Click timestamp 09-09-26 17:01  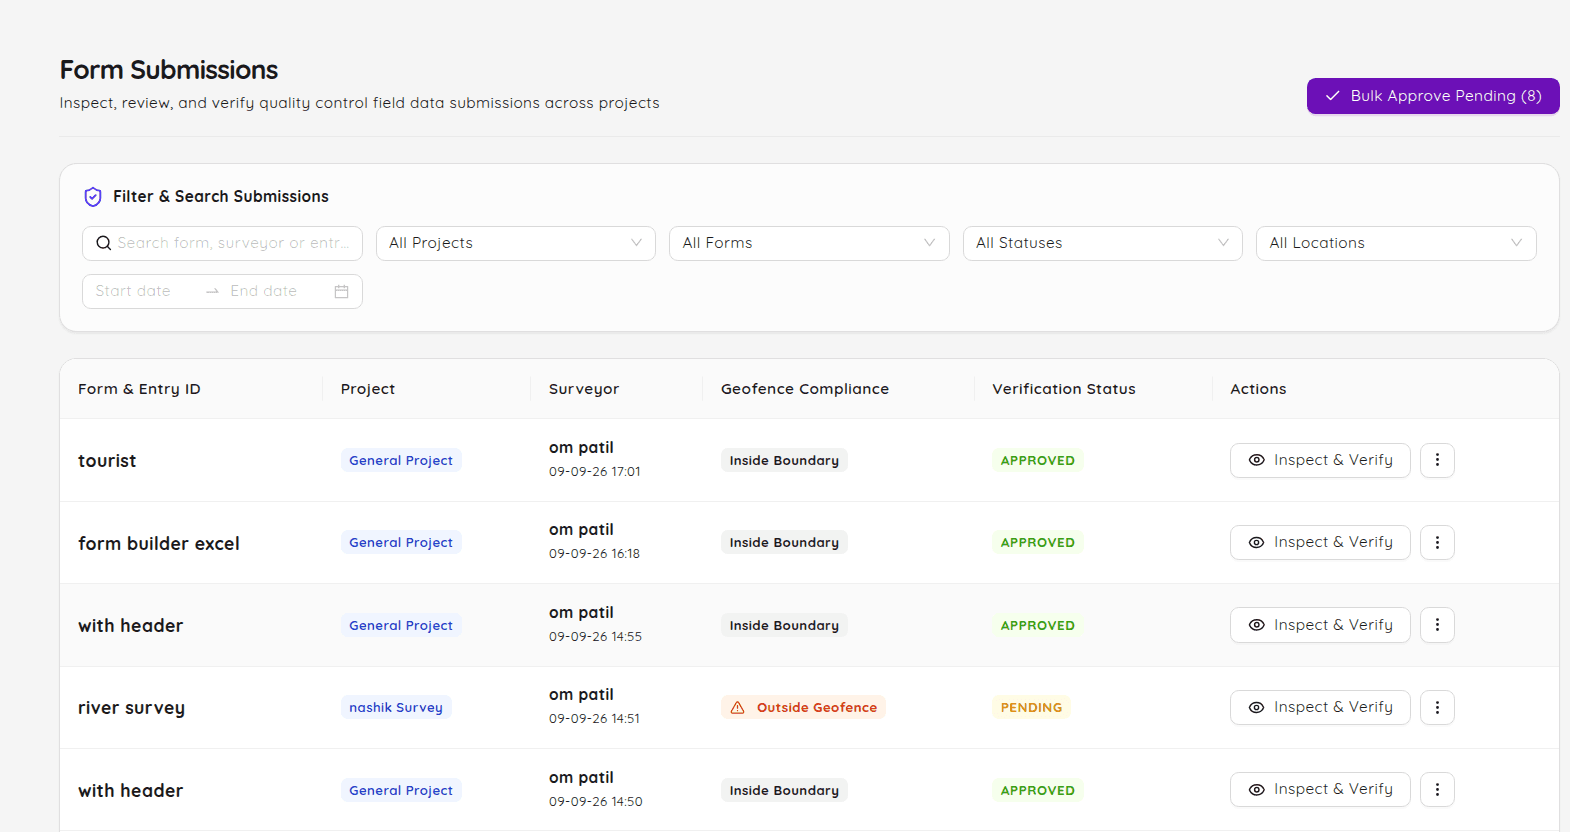click(595, 472)
